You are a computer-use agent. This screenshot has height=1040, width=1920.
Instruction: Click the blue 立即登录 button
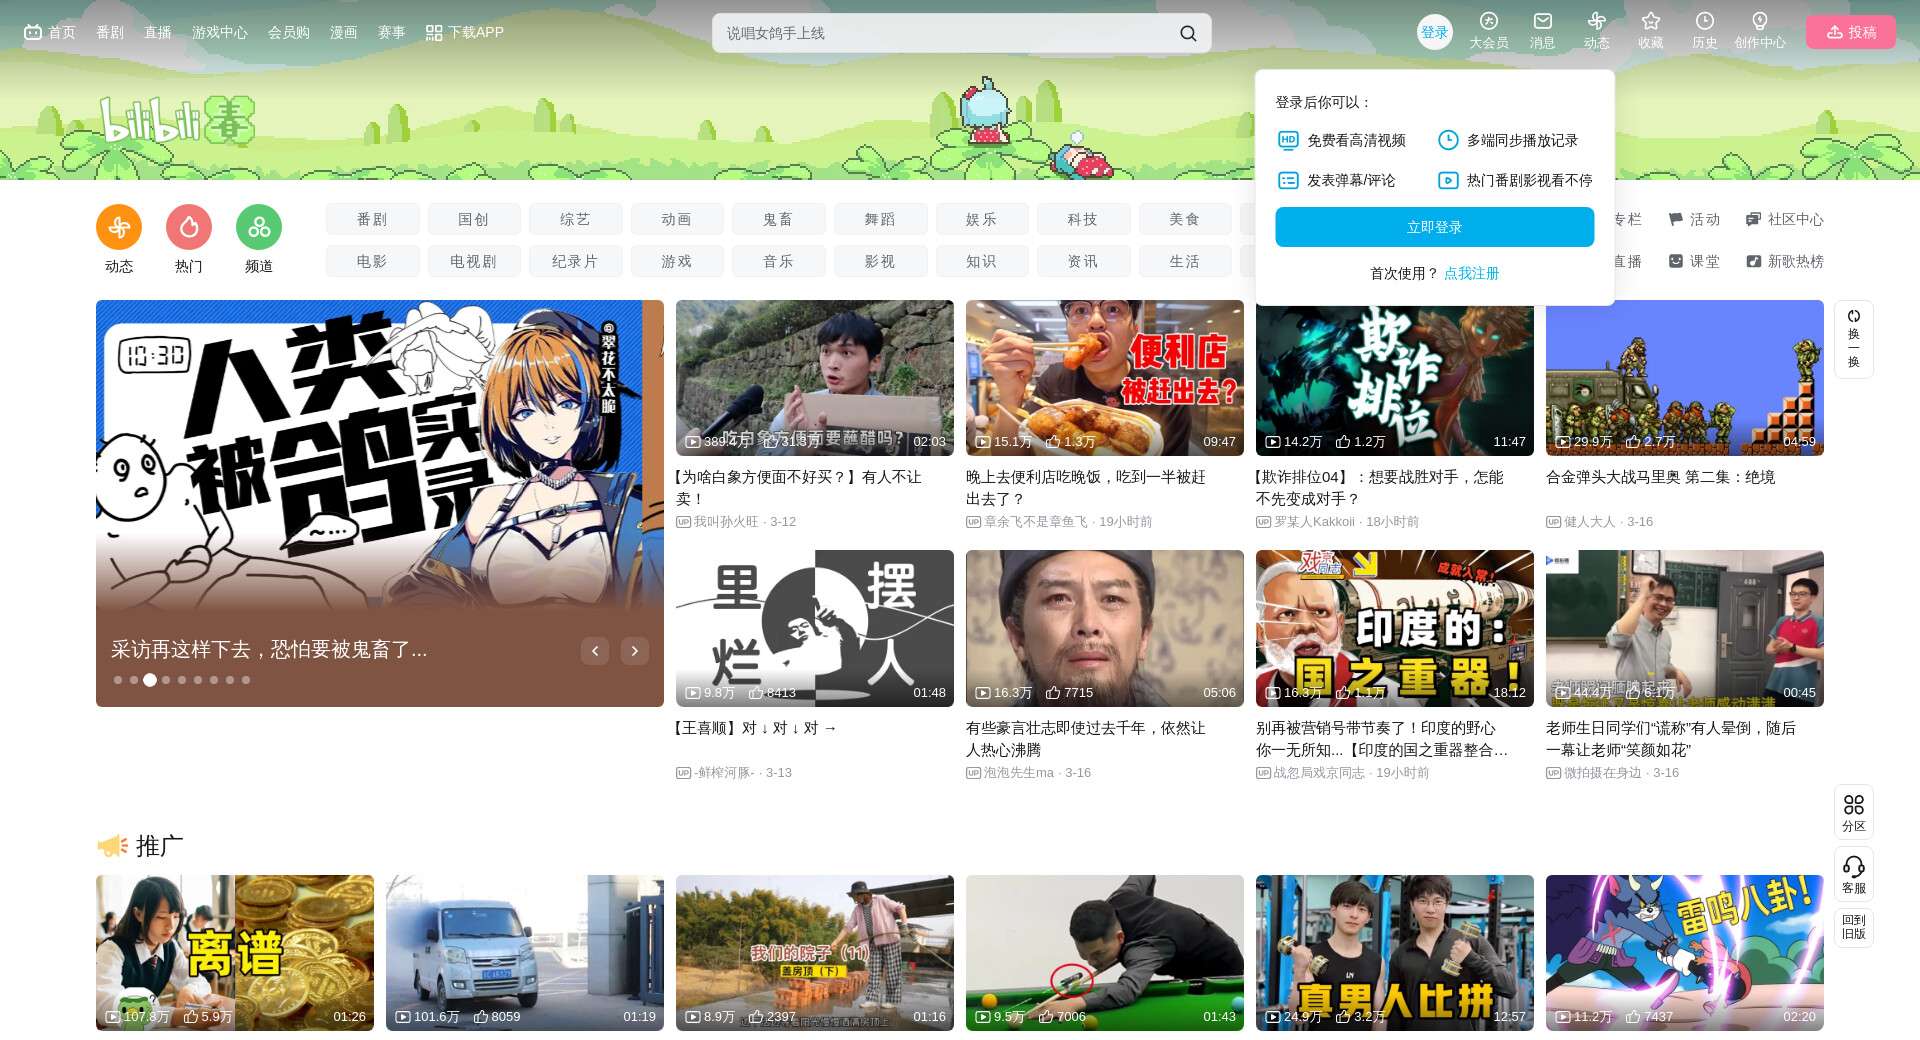1434,227
